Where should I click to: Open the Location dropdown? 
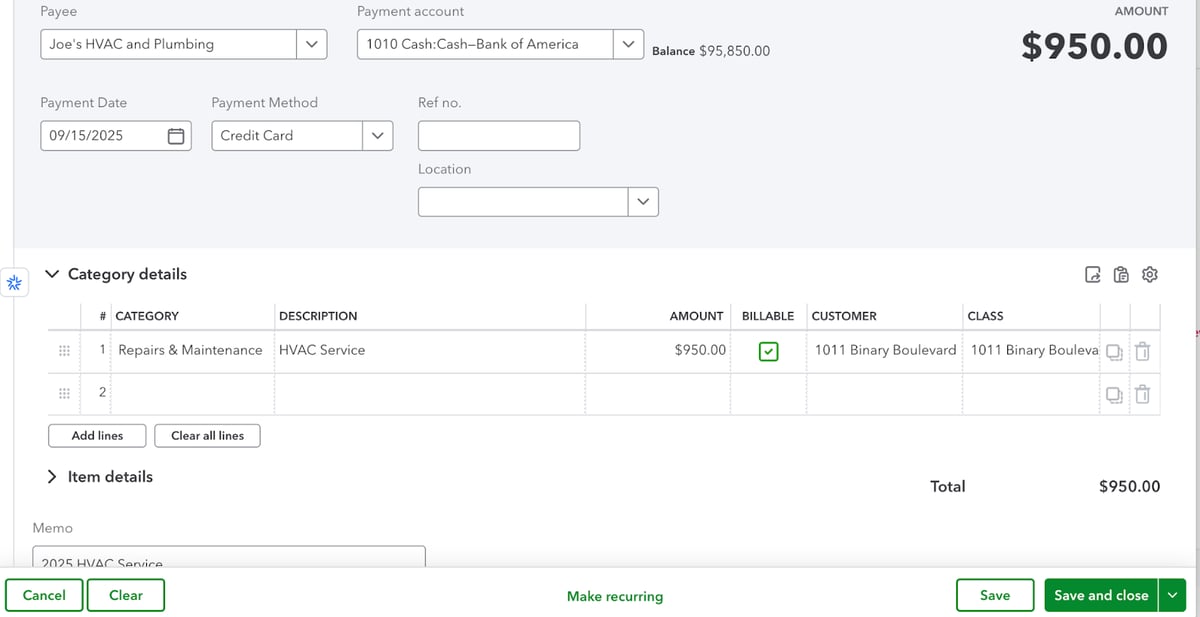(643, 202)
